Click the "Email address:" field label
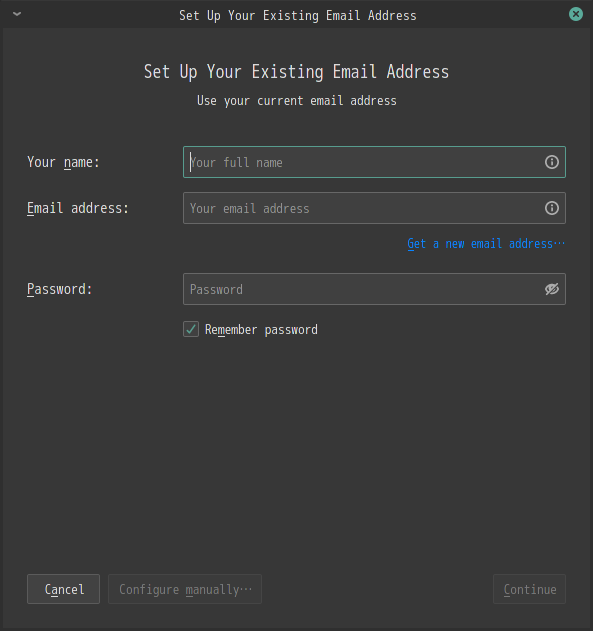Viewport: 593px width, 631px height. 78,208
